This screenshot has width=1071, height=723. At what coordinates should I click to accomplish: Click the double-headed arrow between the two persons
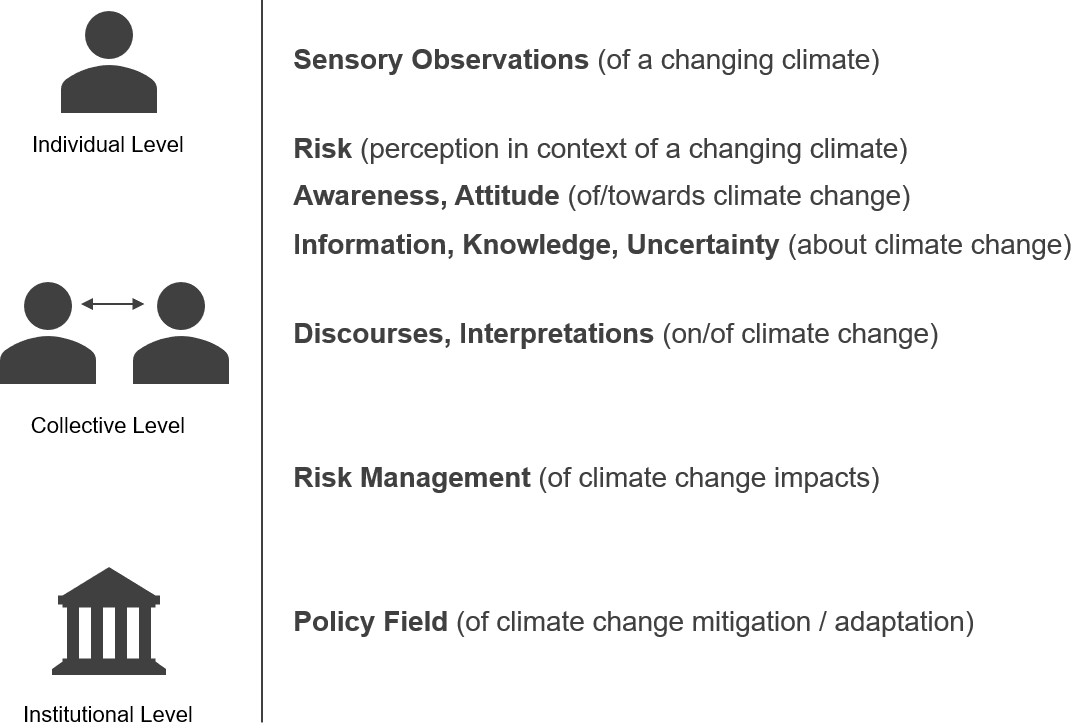(113, 304)
